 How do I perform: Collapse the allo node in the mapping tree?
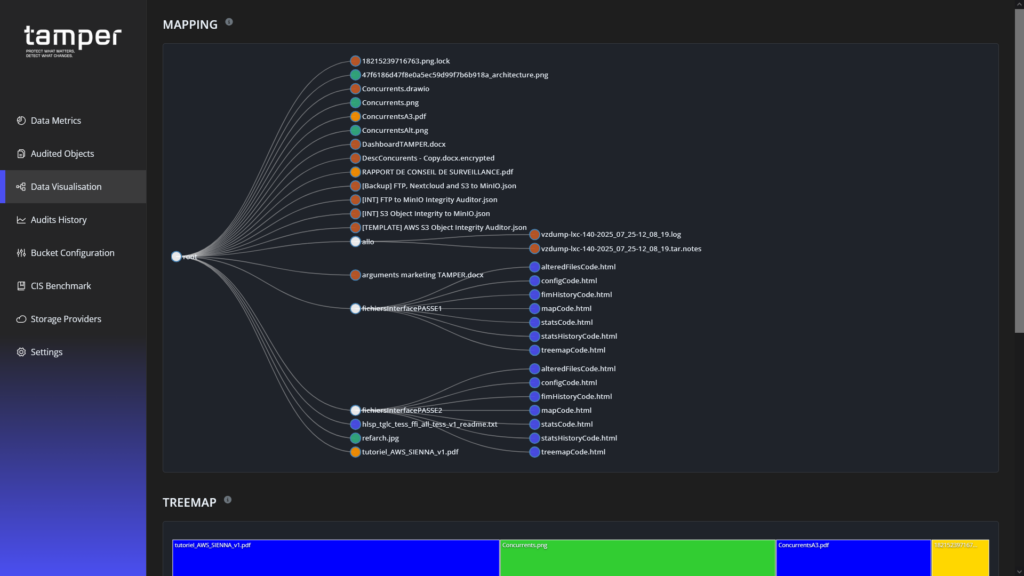pos(355,240)
